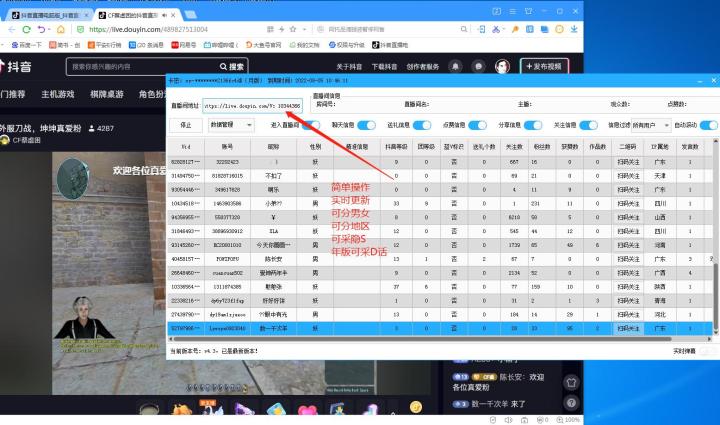720x425 pixels.
Task: Click the shirt icon beside live chat
Action: tap(572, 382)
